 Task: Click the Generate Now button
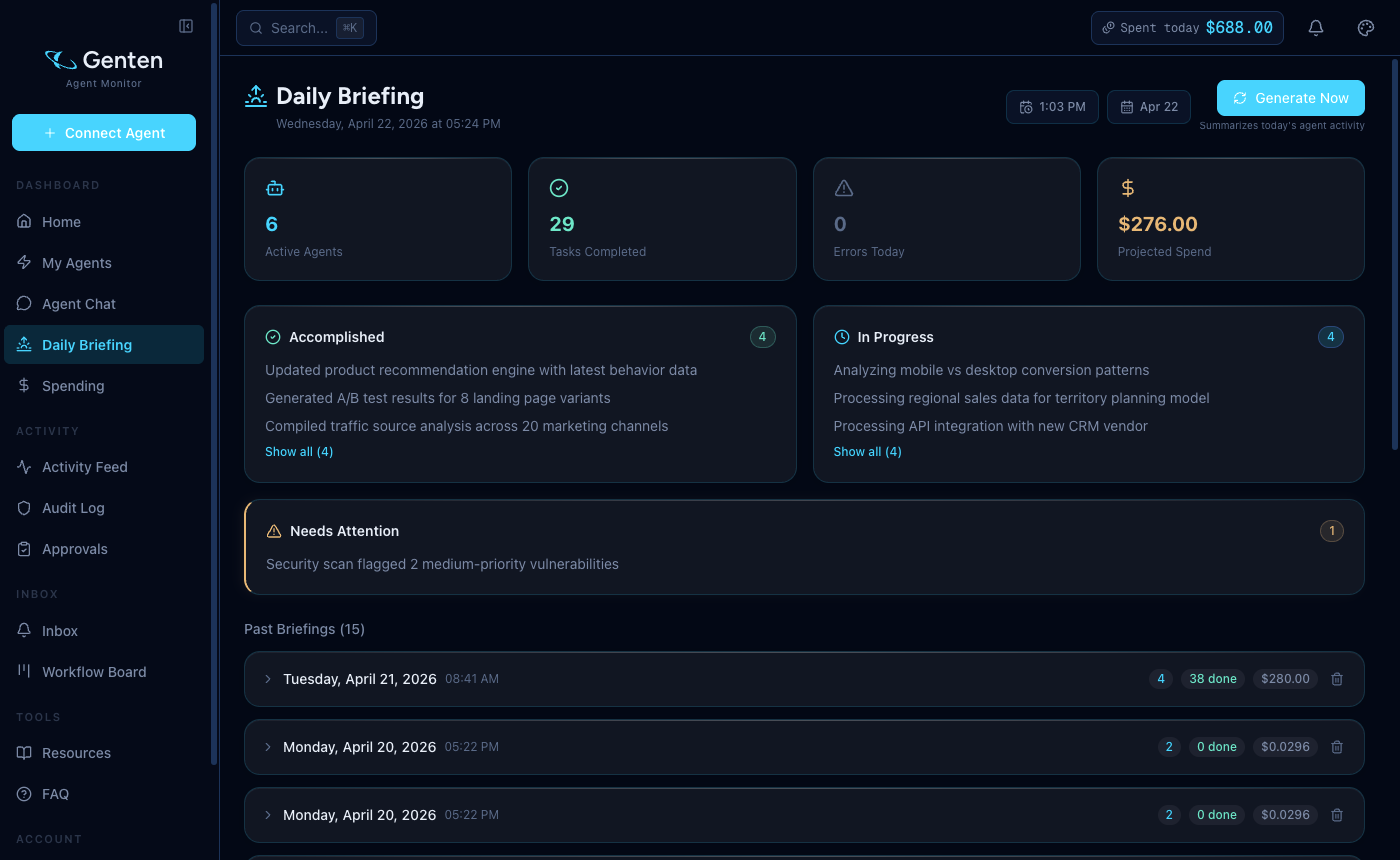1291,98
